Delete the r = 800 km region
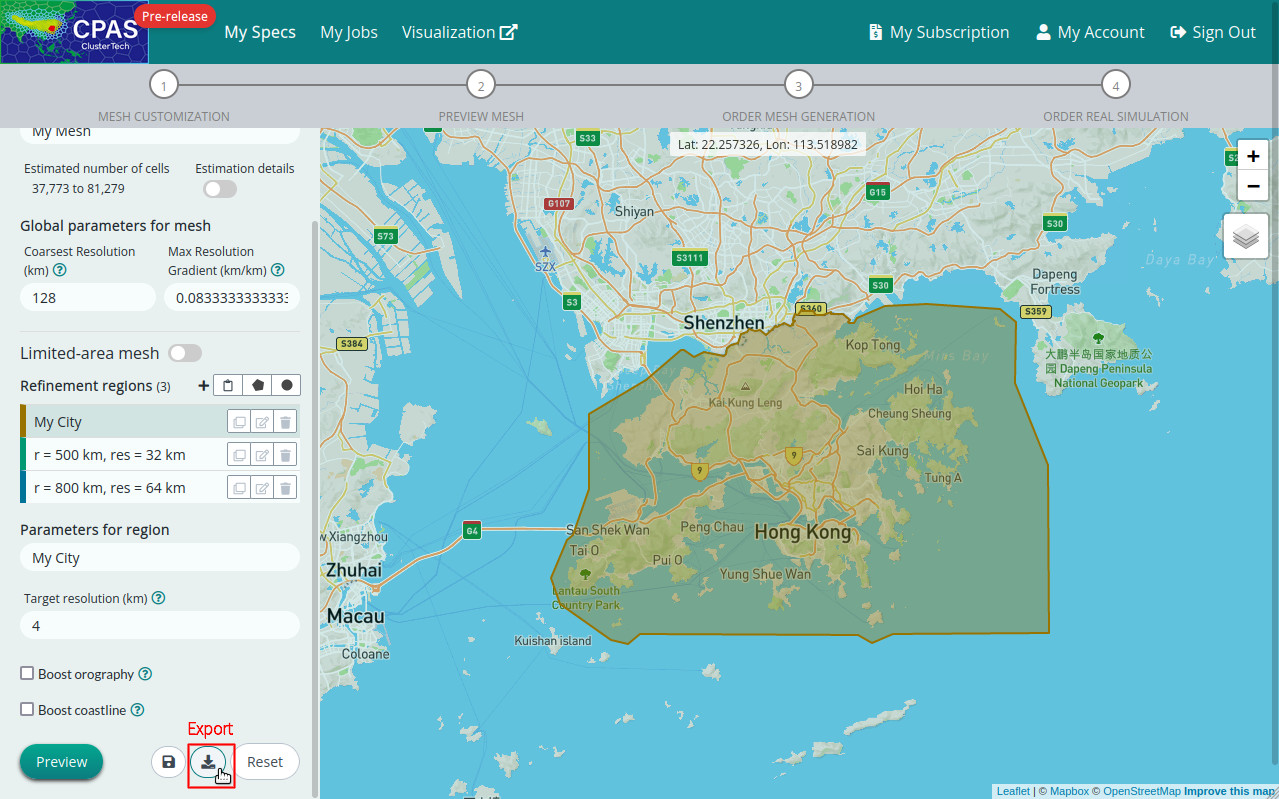The height and width of the screenshot is (799, 1279). pos(285,488)
